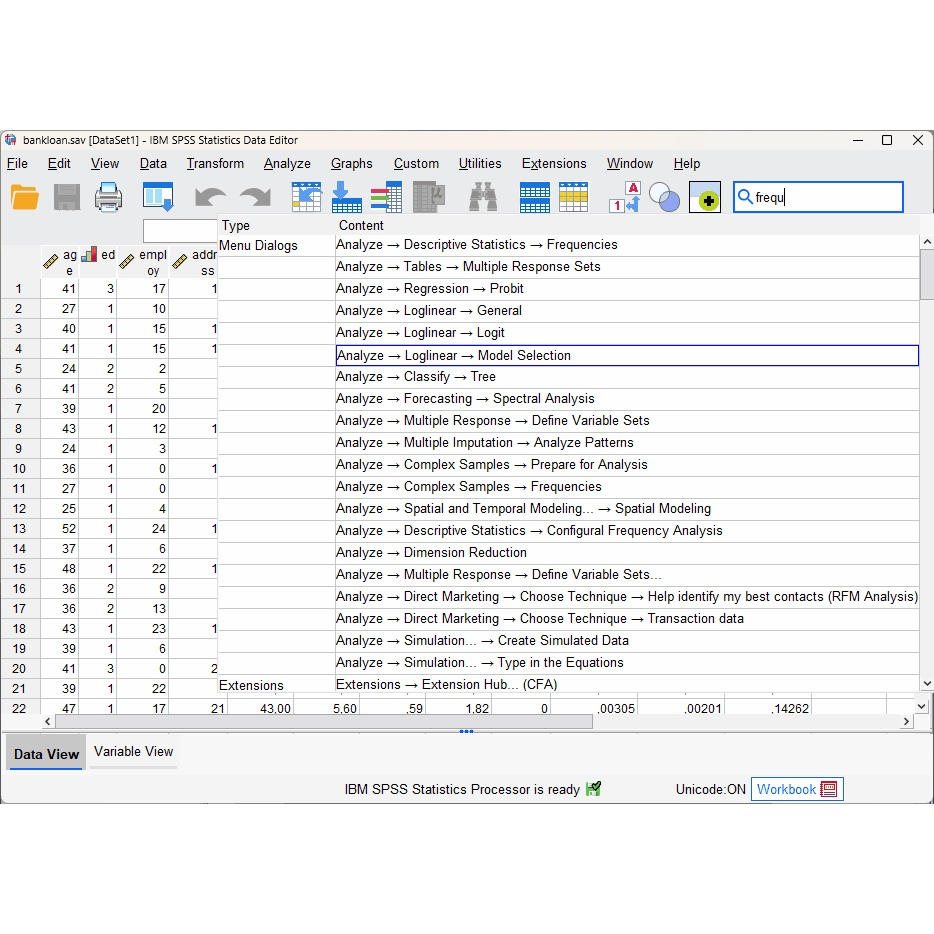The image size is (934, 934).
Task: Toggle the Workbook mode button in status bar
Action: pyautogui.click(x=797, y=789)
